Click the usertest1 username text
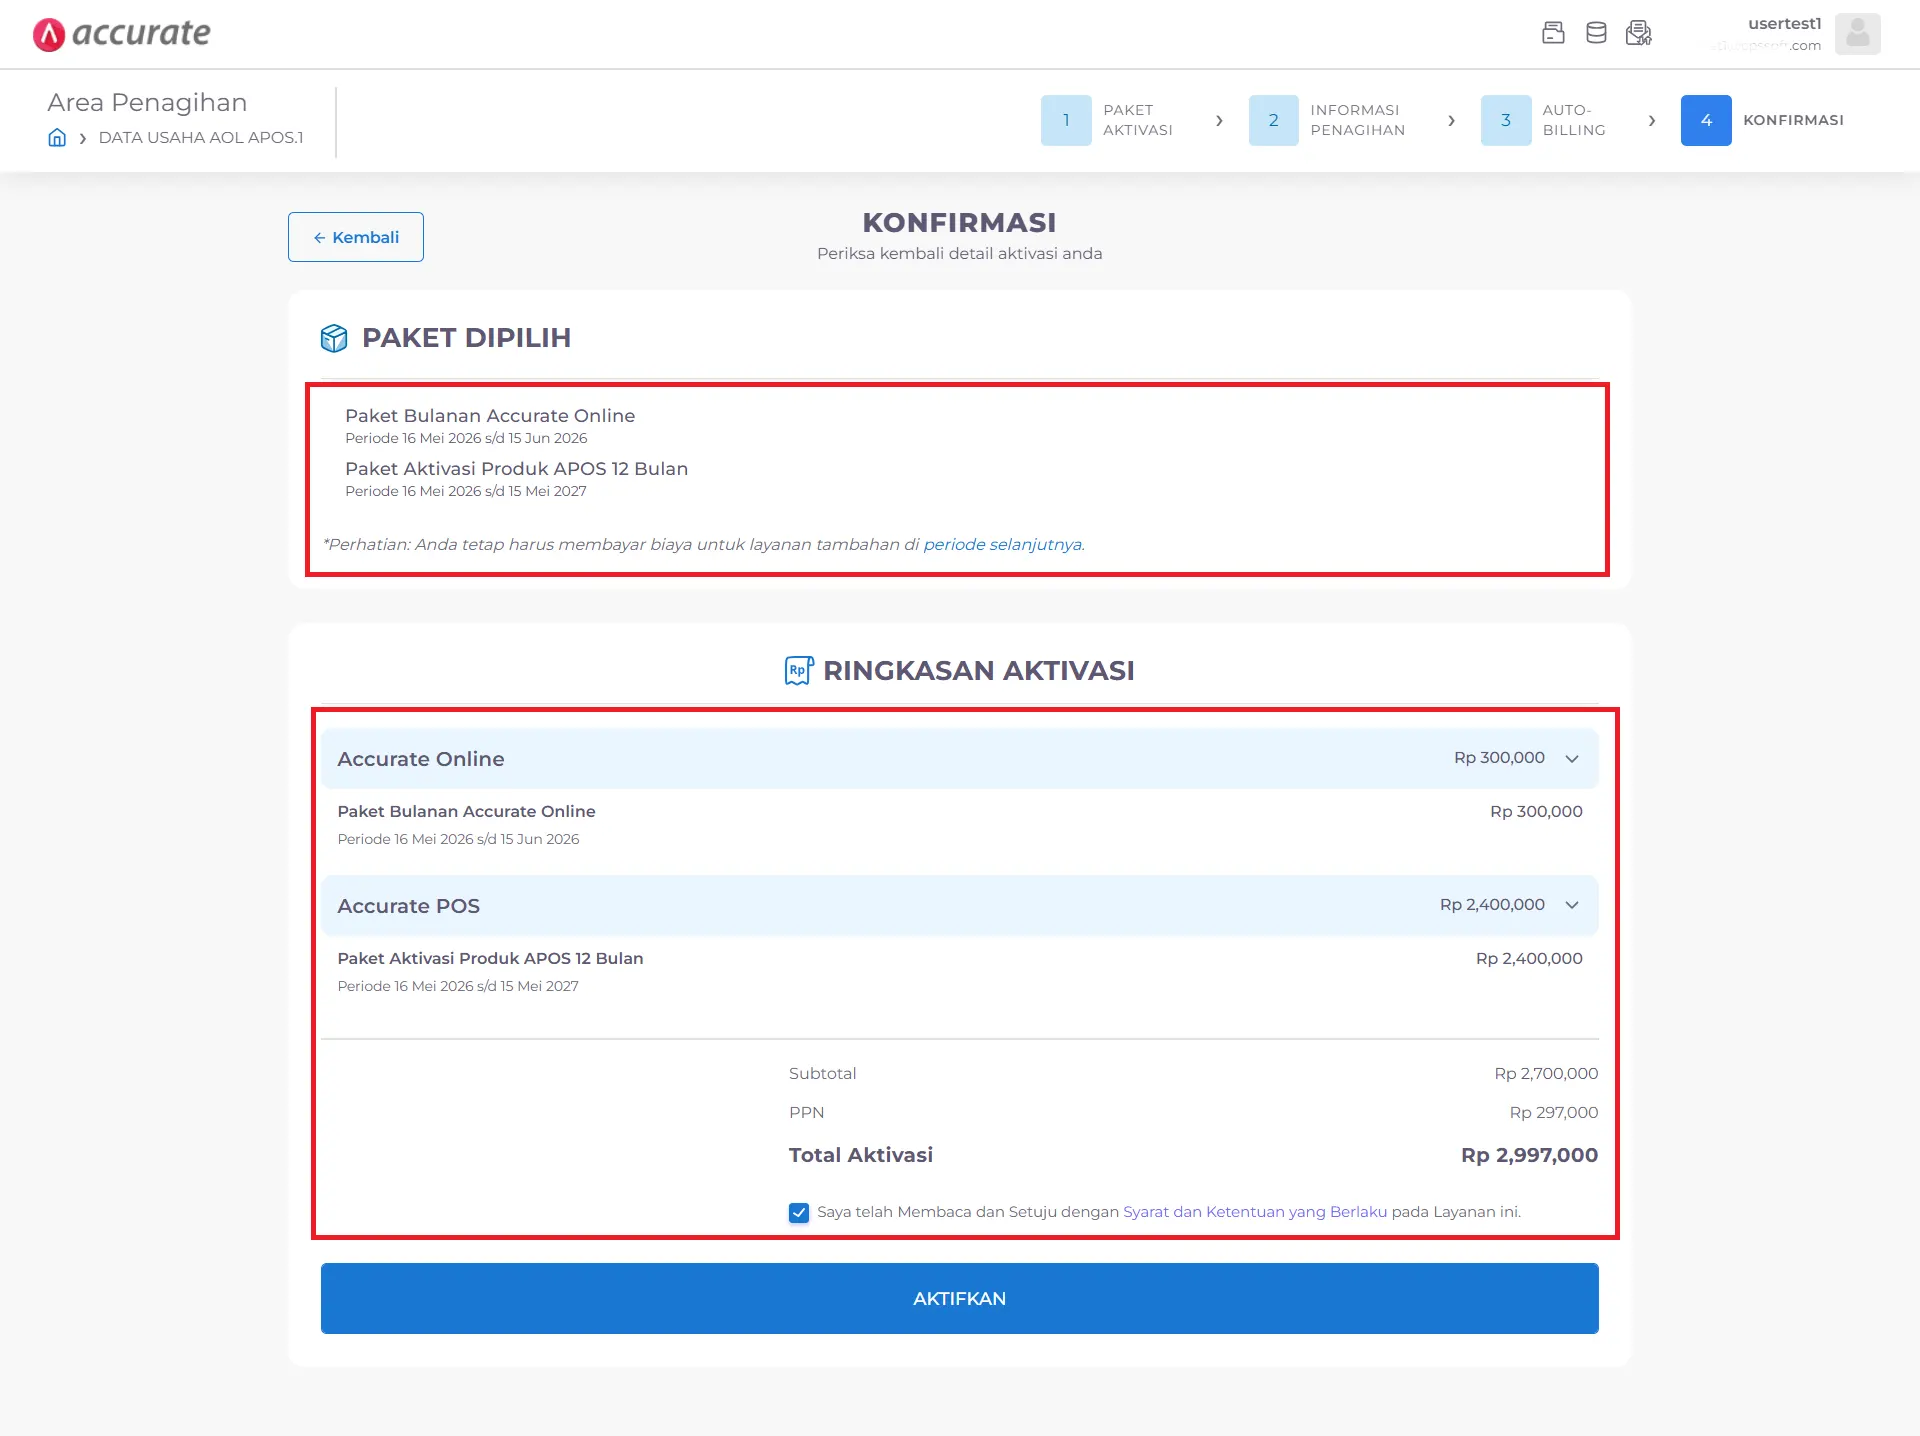This screenshot has height=1436, width=1920. 1784,24
